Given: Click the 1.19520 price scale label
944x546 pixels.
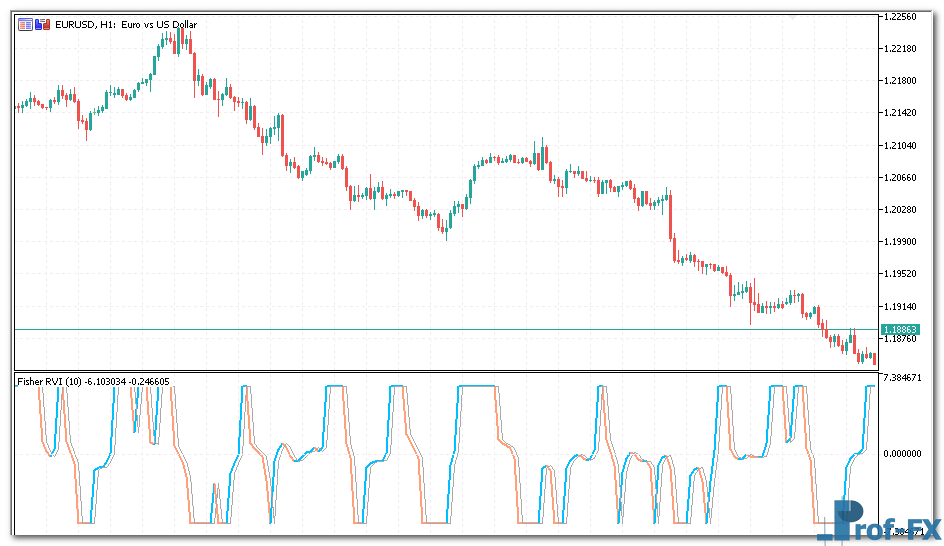Looking at the screenshot, I should 903,273.
